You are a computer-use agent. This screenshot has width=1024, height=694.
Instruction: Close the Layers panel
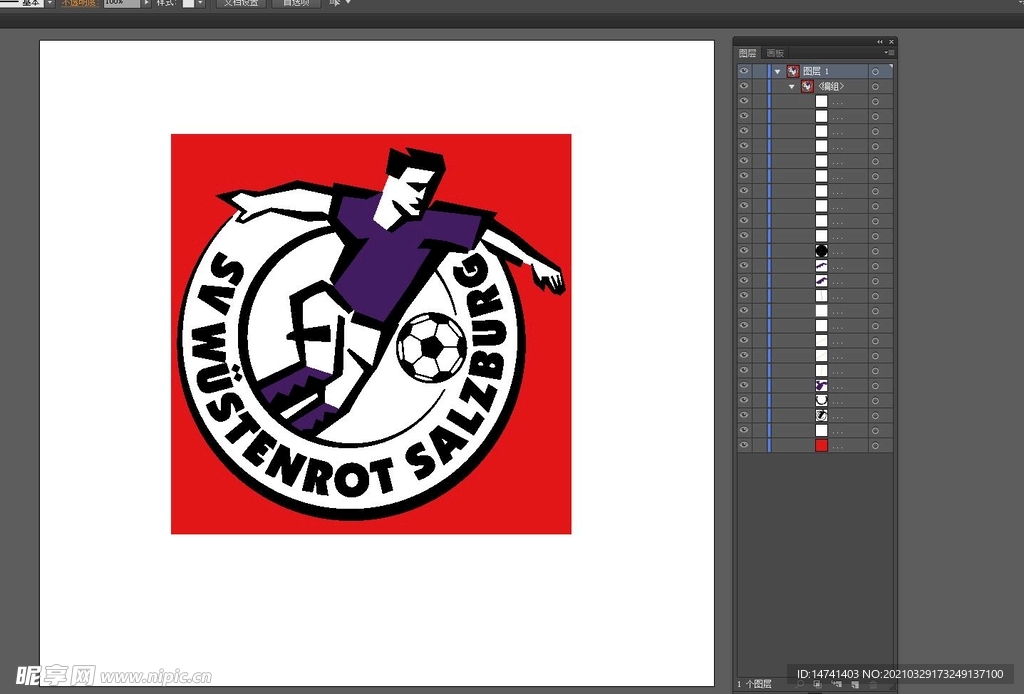(891, 42)
